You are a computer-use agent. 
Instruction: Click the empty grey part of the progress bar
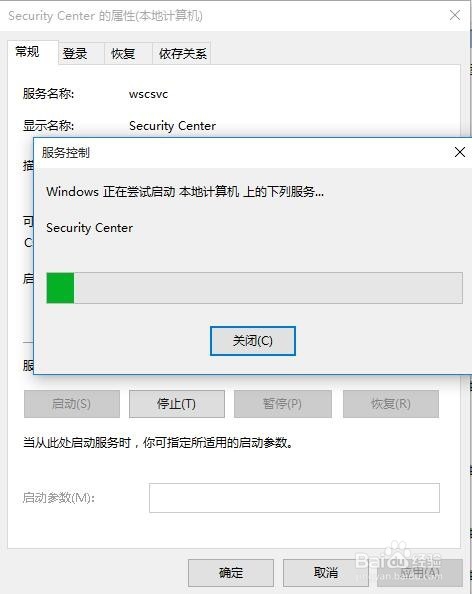click(x=268, y=288)
